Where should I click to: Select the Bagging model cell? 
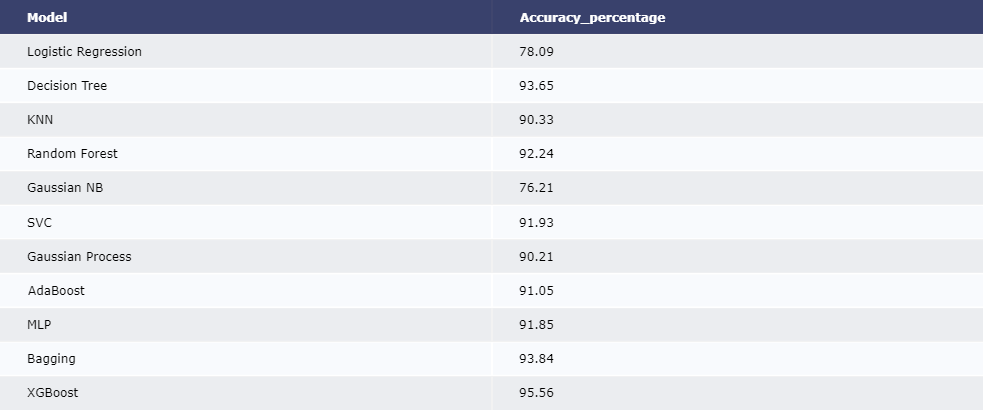click(x=51, y=359)
